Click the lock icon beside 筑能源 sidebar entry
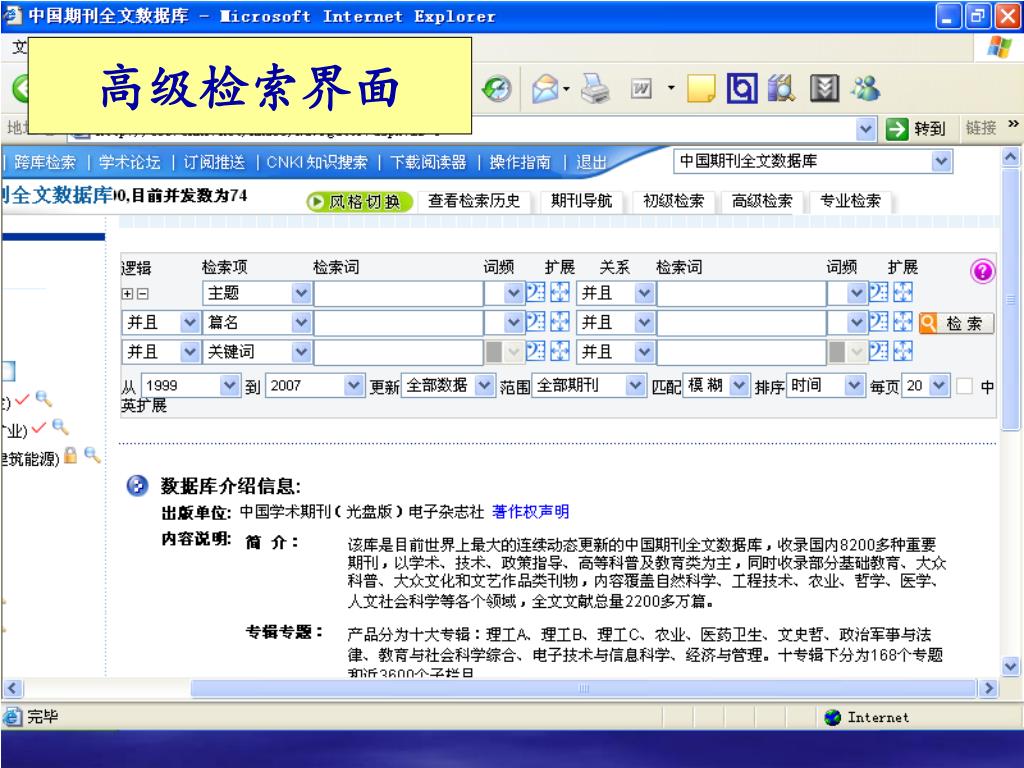The height and width of the screenshot is (768, 1024). tap(71, 455)
